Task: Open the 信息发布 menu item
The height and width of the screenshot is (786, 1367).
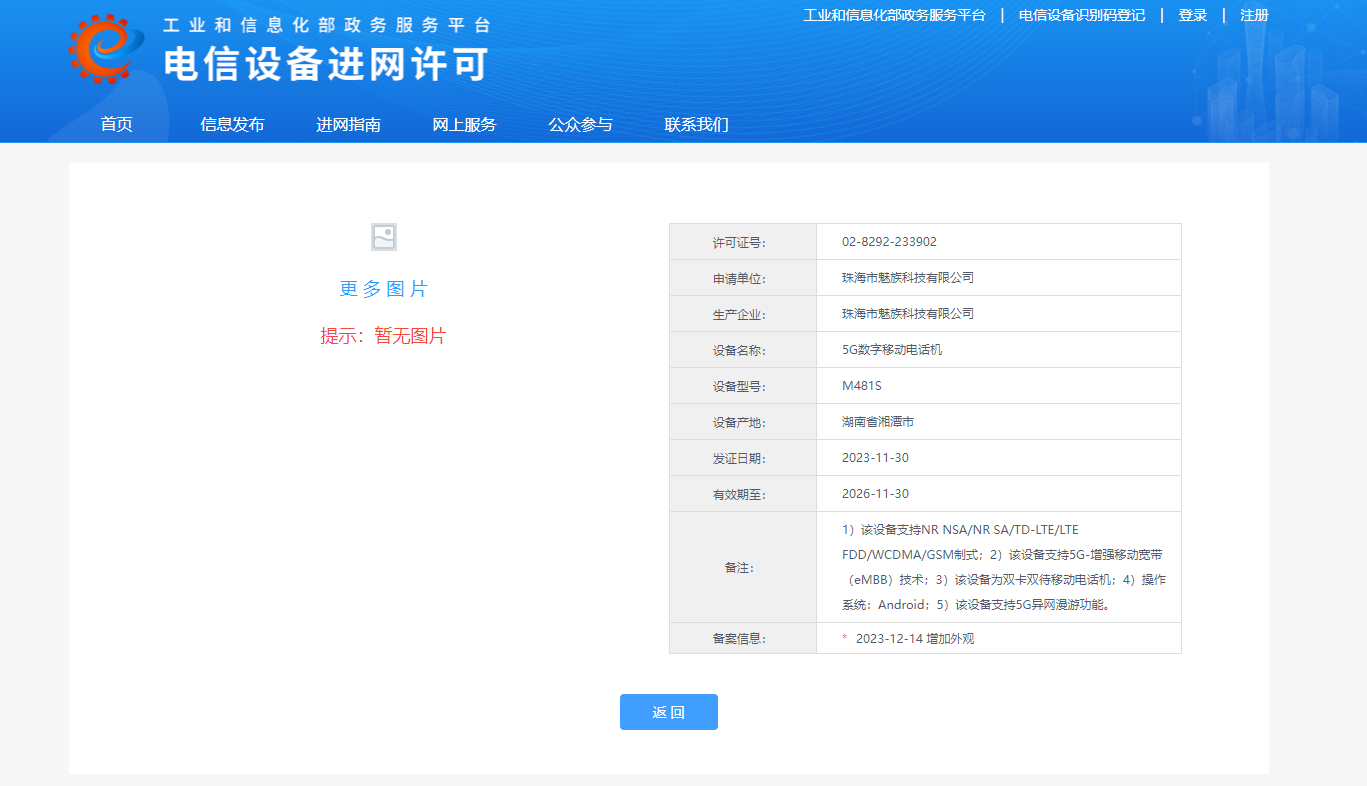Action: [x=232, y=125]
